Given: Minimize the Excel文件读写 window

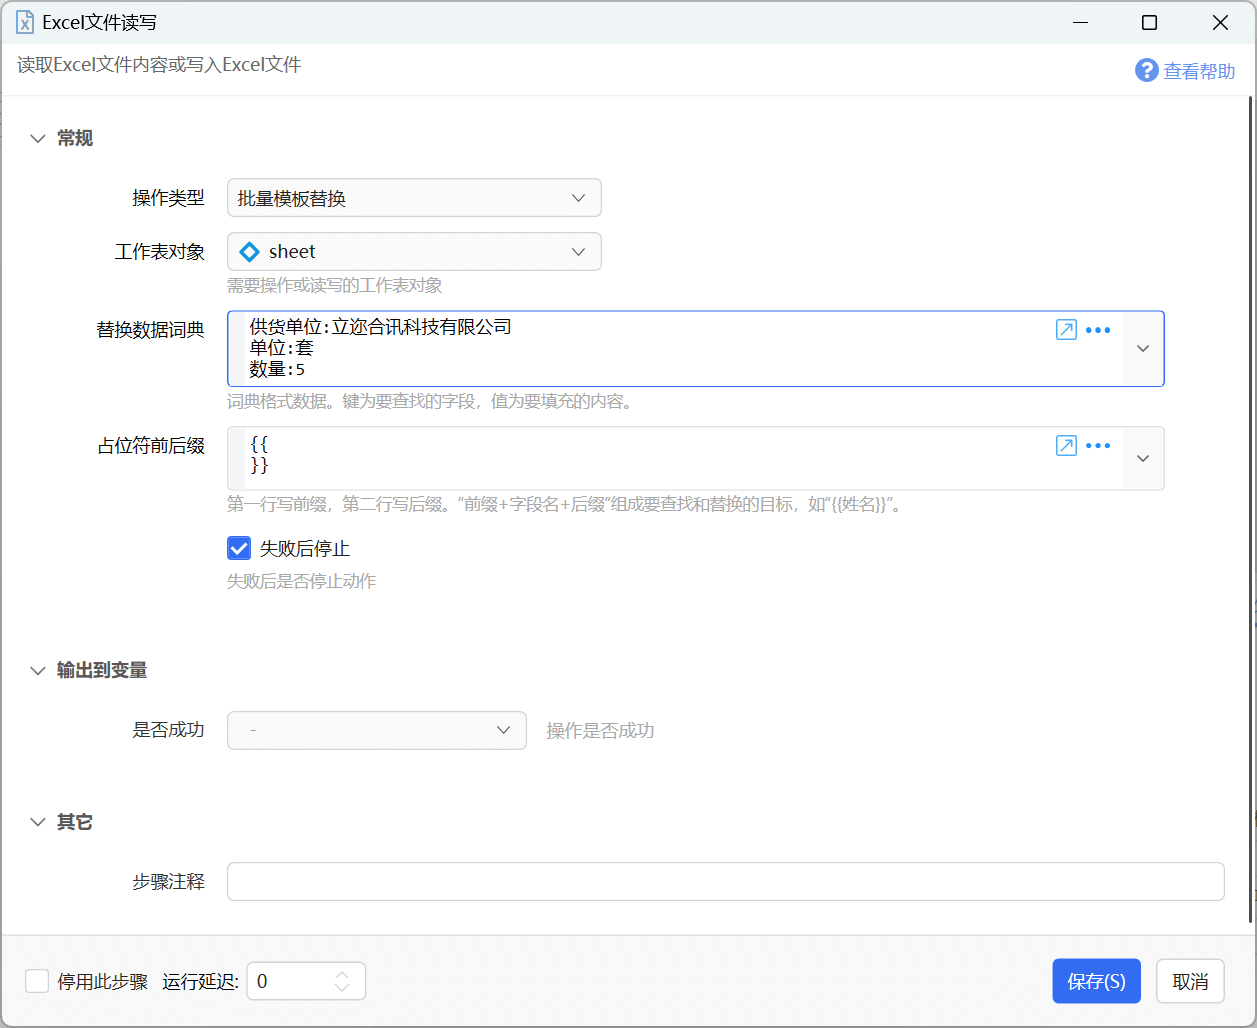Looking at the screenshot, I should point(1080,22).
